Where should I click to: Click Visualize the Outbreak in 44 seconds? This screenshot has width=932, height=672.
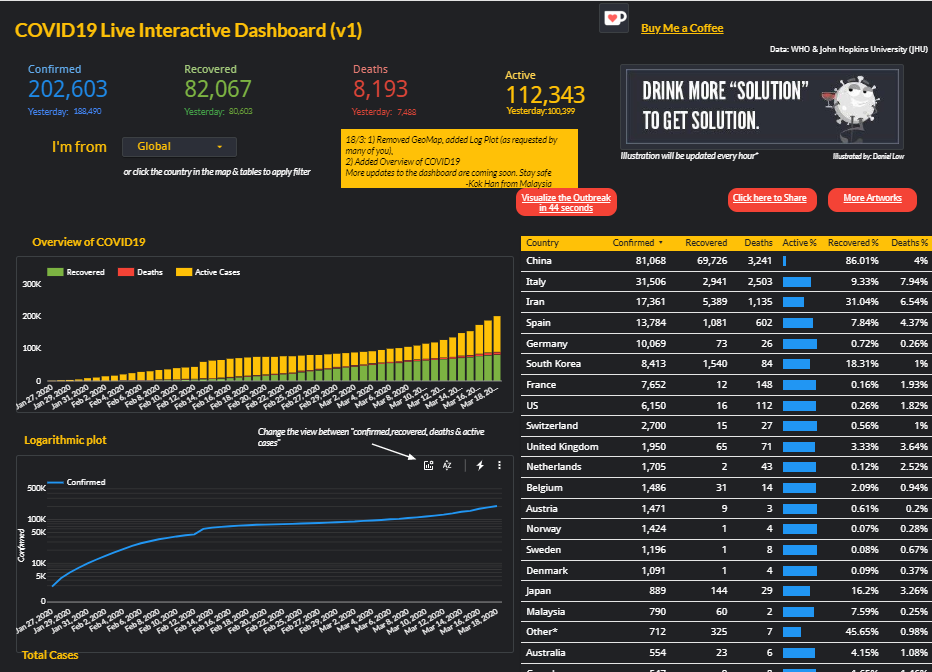click(566, 203)
